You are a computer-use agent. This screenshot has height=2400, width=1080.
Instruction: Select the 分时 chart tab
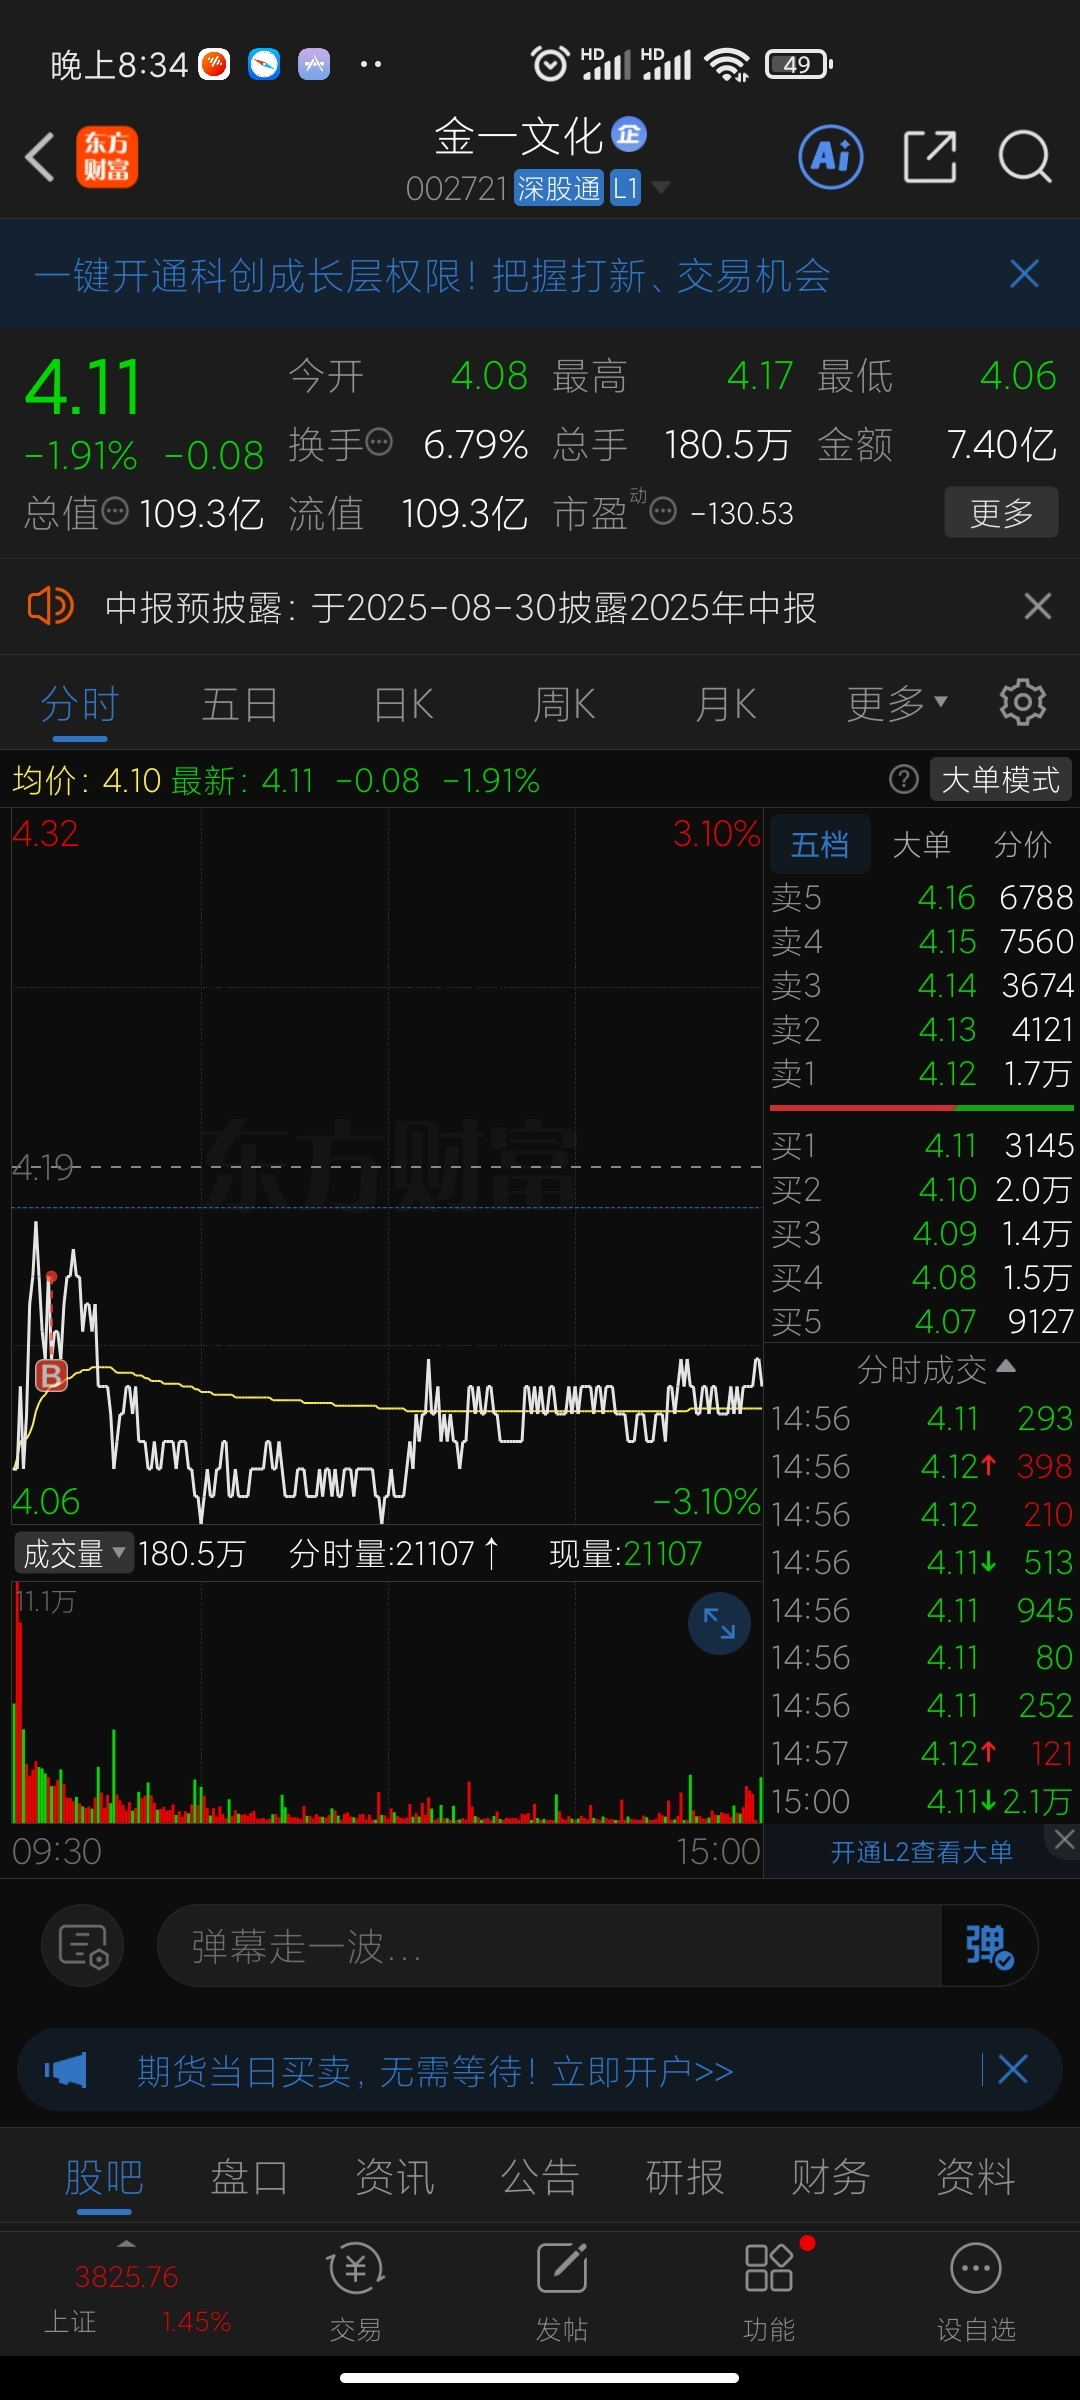80,705
